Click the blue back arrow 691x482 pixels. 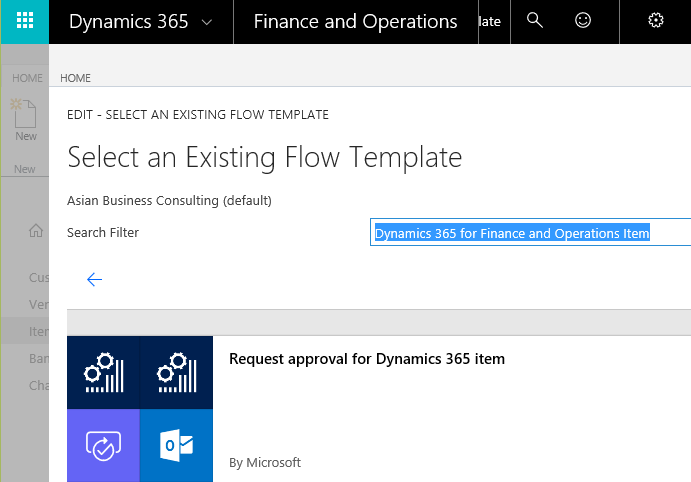(94, 279)
